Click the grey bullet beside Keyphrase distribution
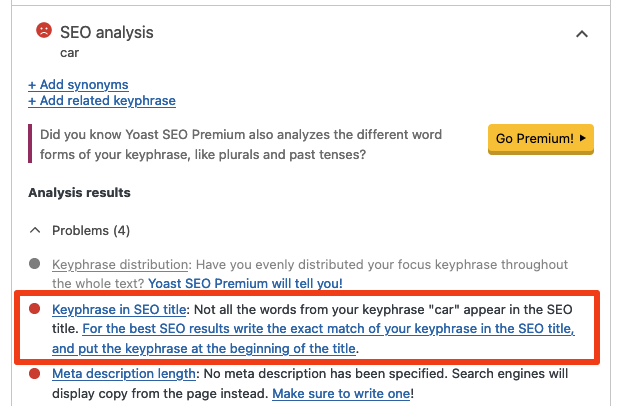The width and height of the screenshot is (627, 406). coord(34,265)
